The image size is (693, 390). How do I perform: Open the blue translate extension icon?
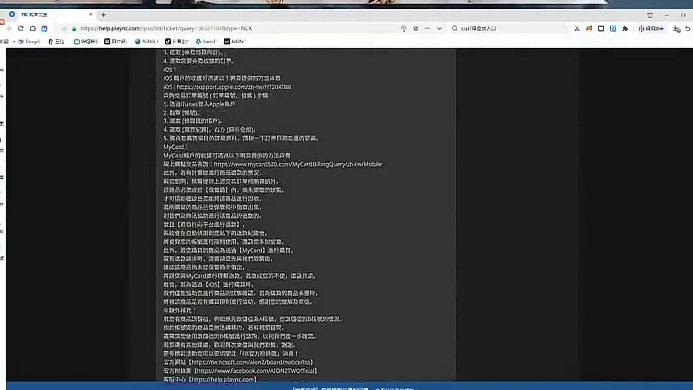pyautogui.click(x=613, y=28)
